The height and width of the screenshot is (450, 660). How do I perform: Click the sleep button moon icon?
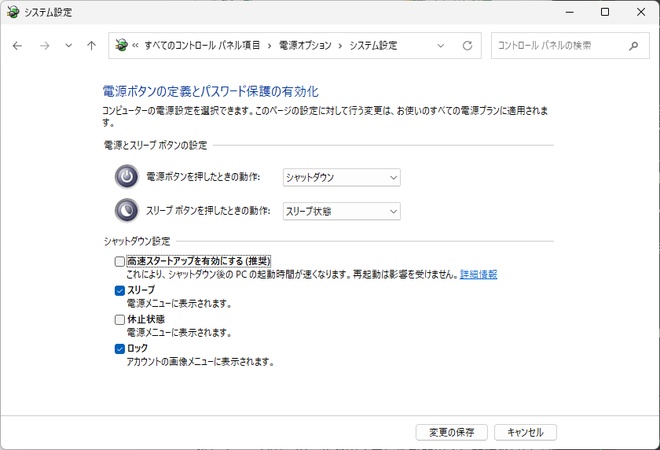pyautogui.click(x=127, y=210)
